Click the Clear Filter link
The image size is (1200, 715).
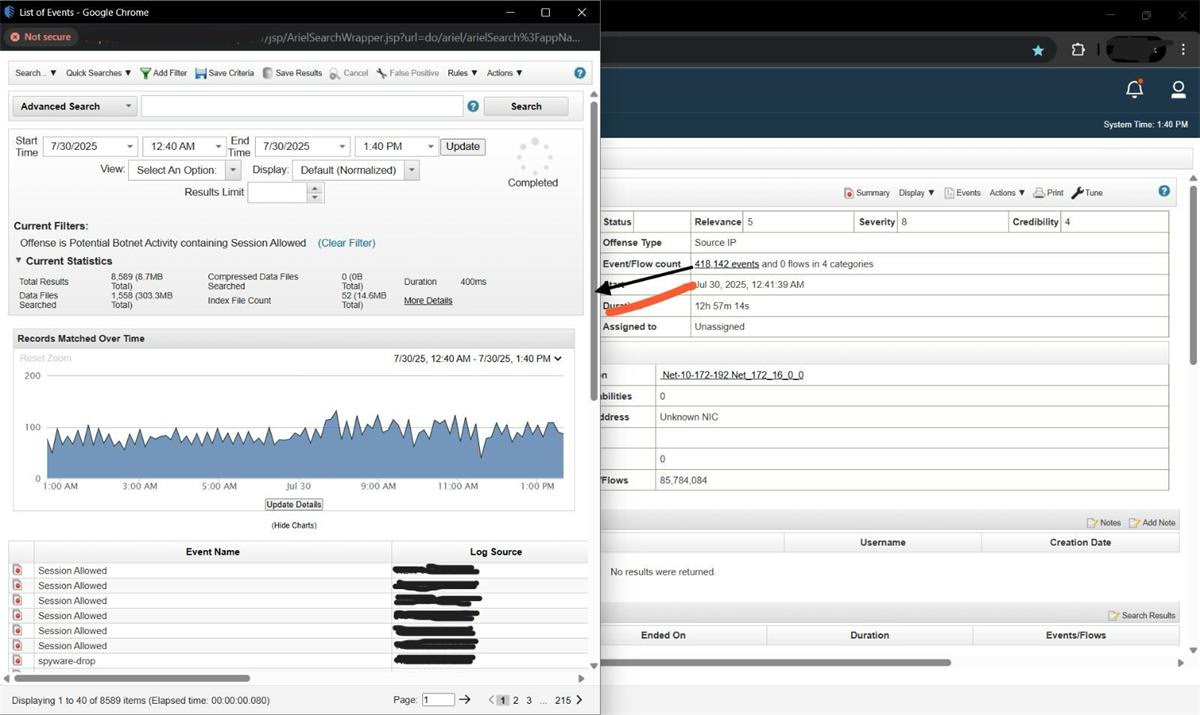tap(347, 243)
